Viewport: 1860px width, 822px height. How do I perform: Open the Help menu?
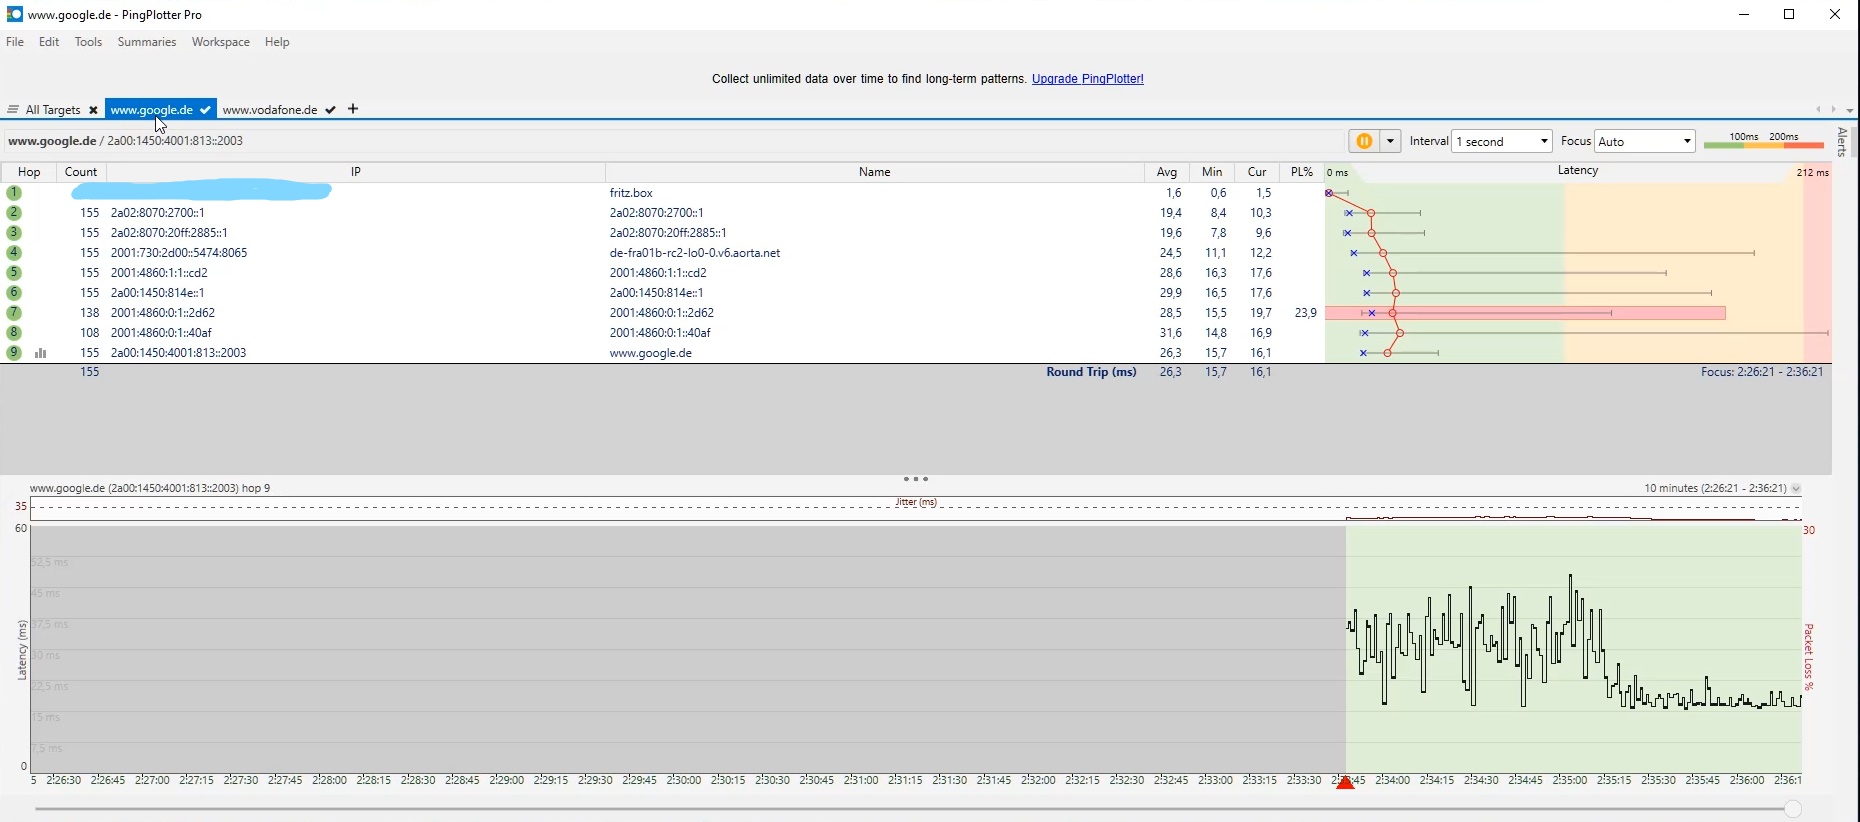[x=277, y=42]
